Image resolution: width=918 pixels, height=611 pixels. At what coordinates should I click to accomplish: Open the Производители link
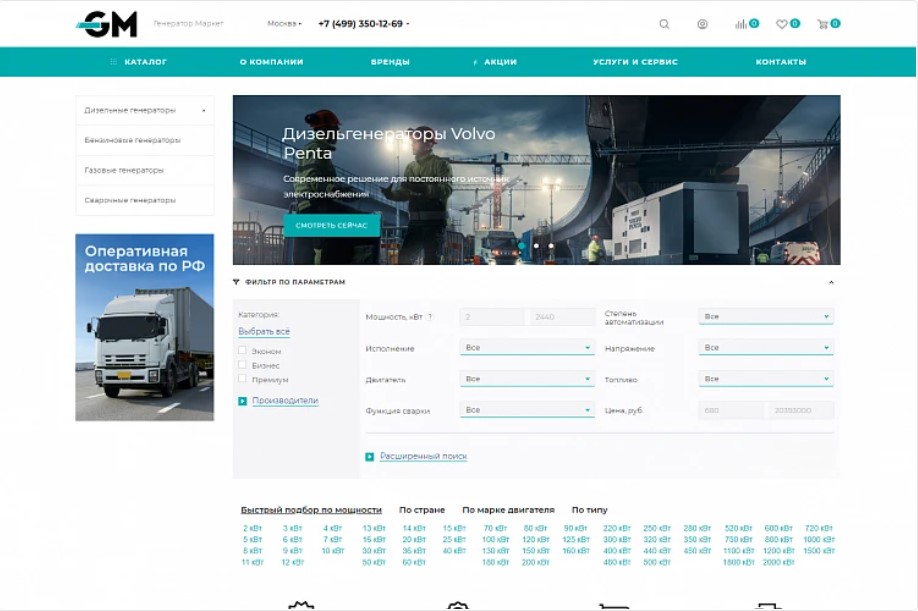click(285, 401)
